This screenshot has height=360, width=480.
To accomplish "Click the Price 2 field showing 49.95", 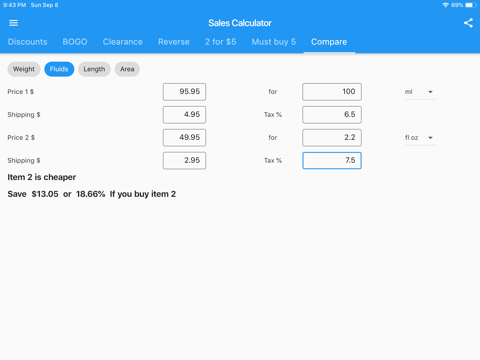I will 184,138.
